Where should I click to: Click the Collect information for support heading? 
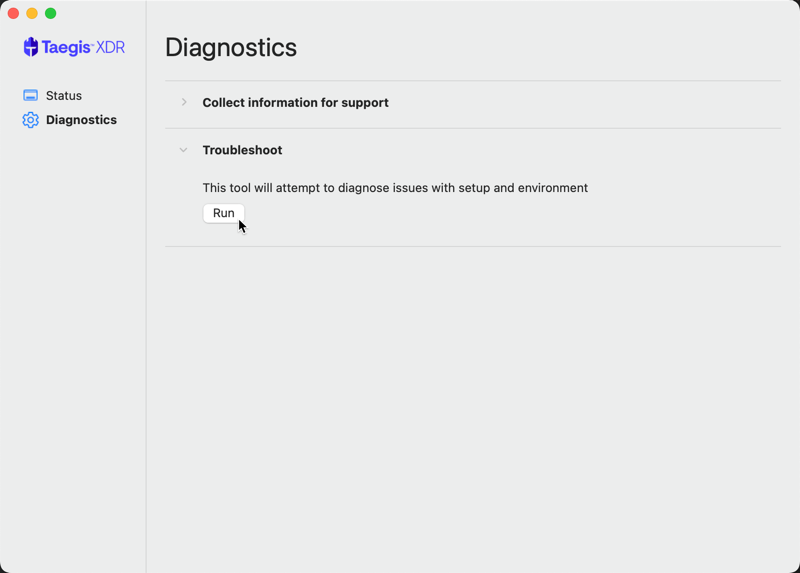[x=295, y=103]
